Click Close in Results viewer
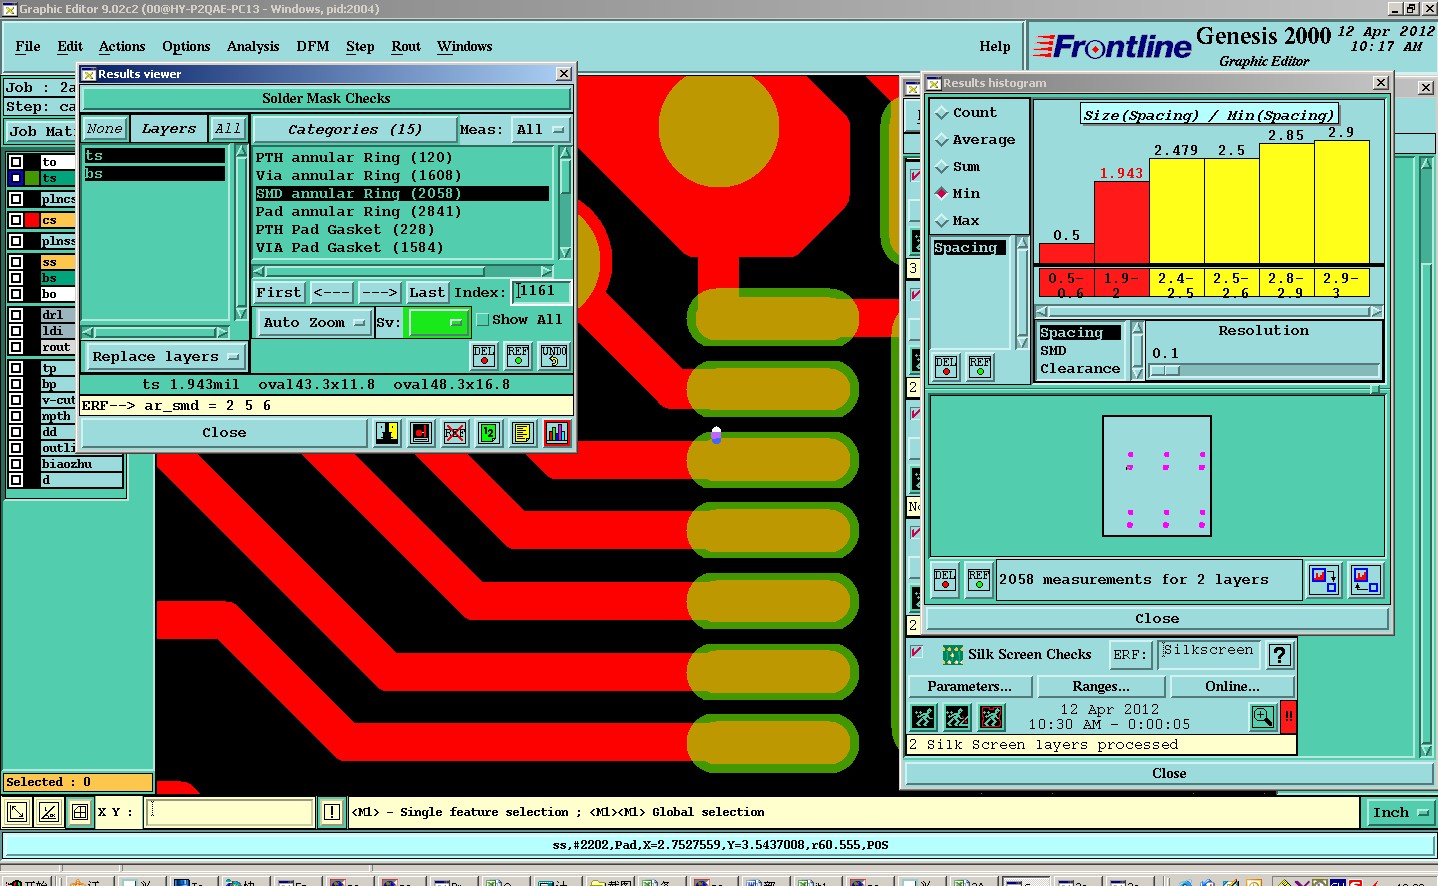 coord(224,433)
